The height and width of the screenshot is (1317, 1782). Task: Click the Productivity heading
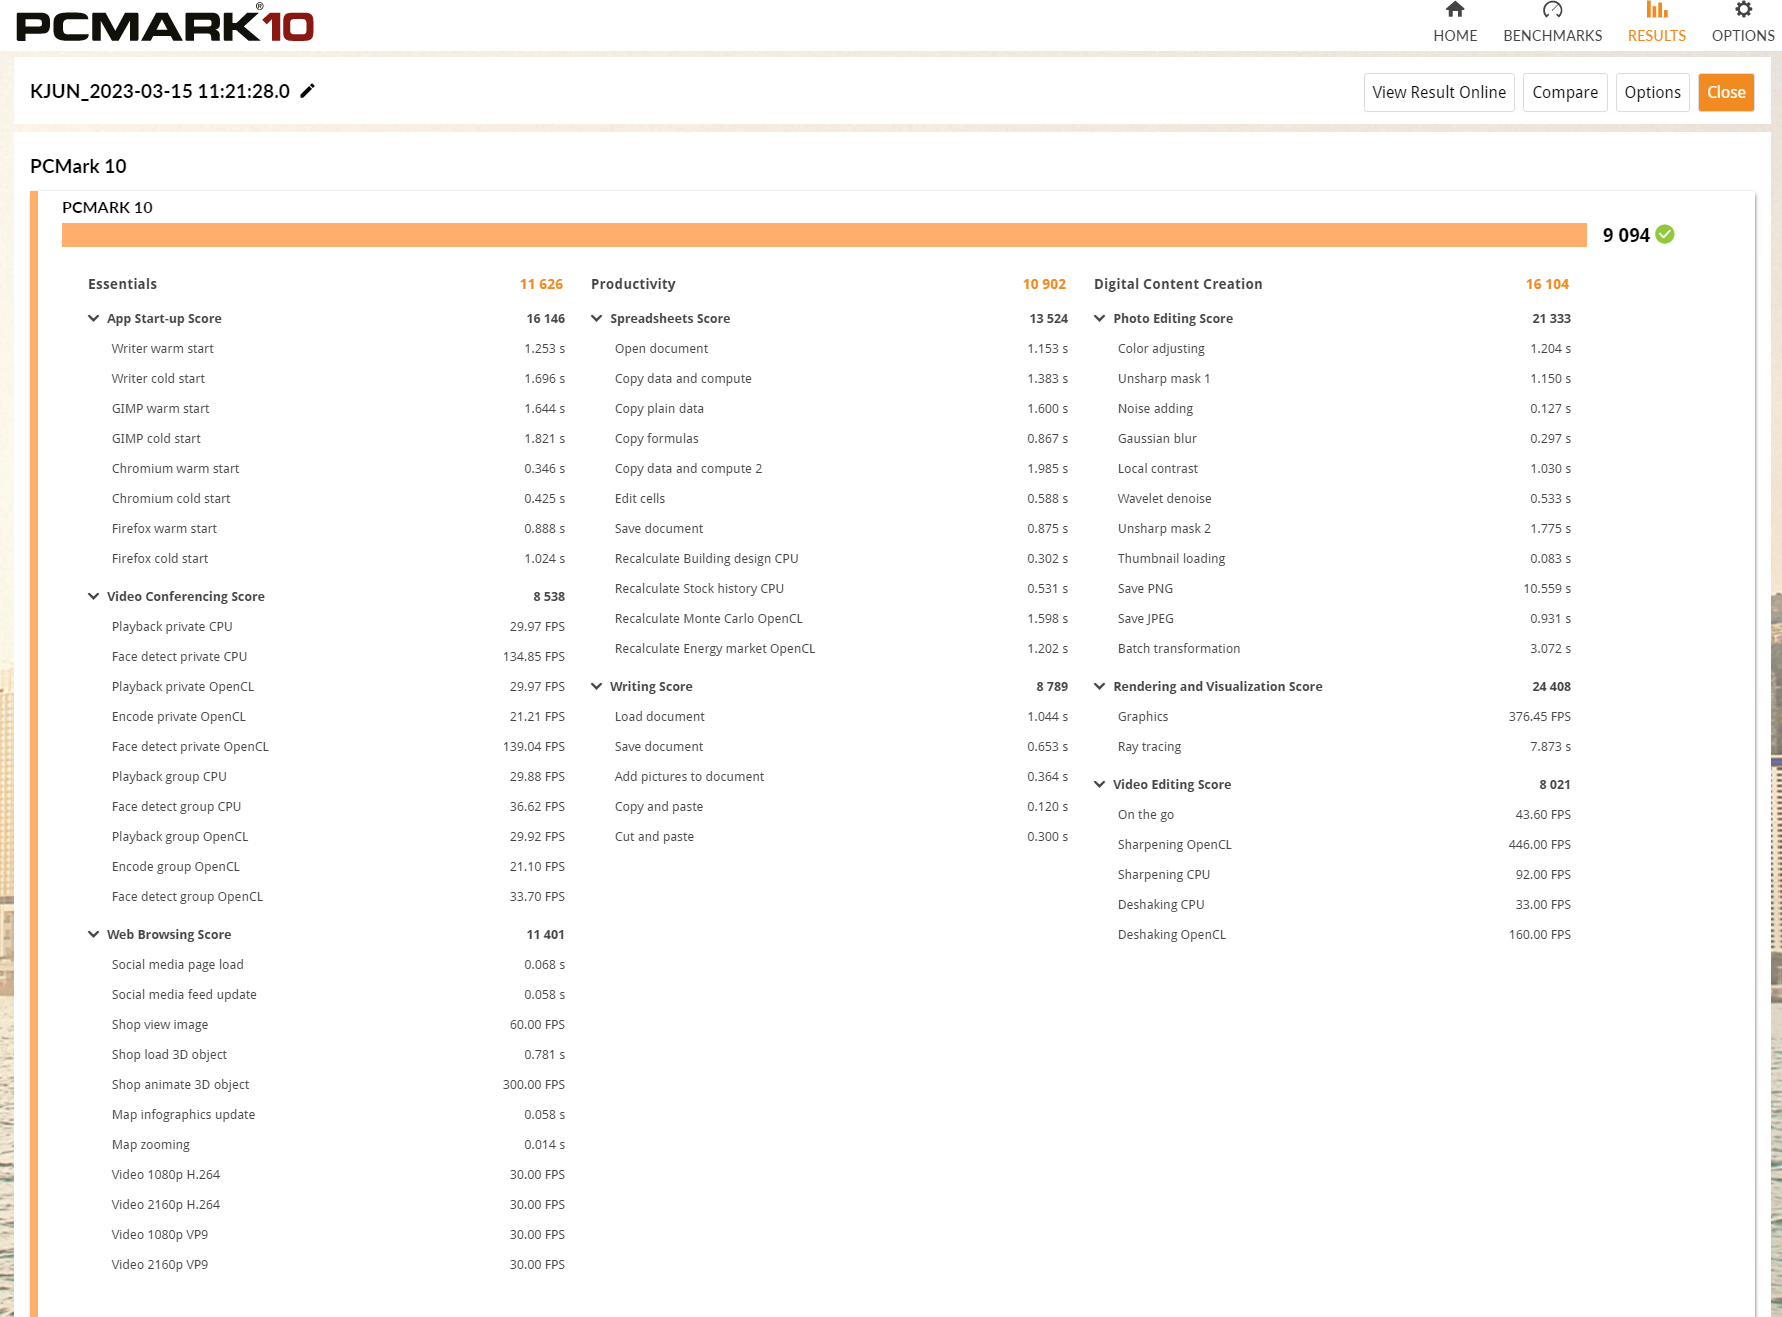click(x=633, y=284)
